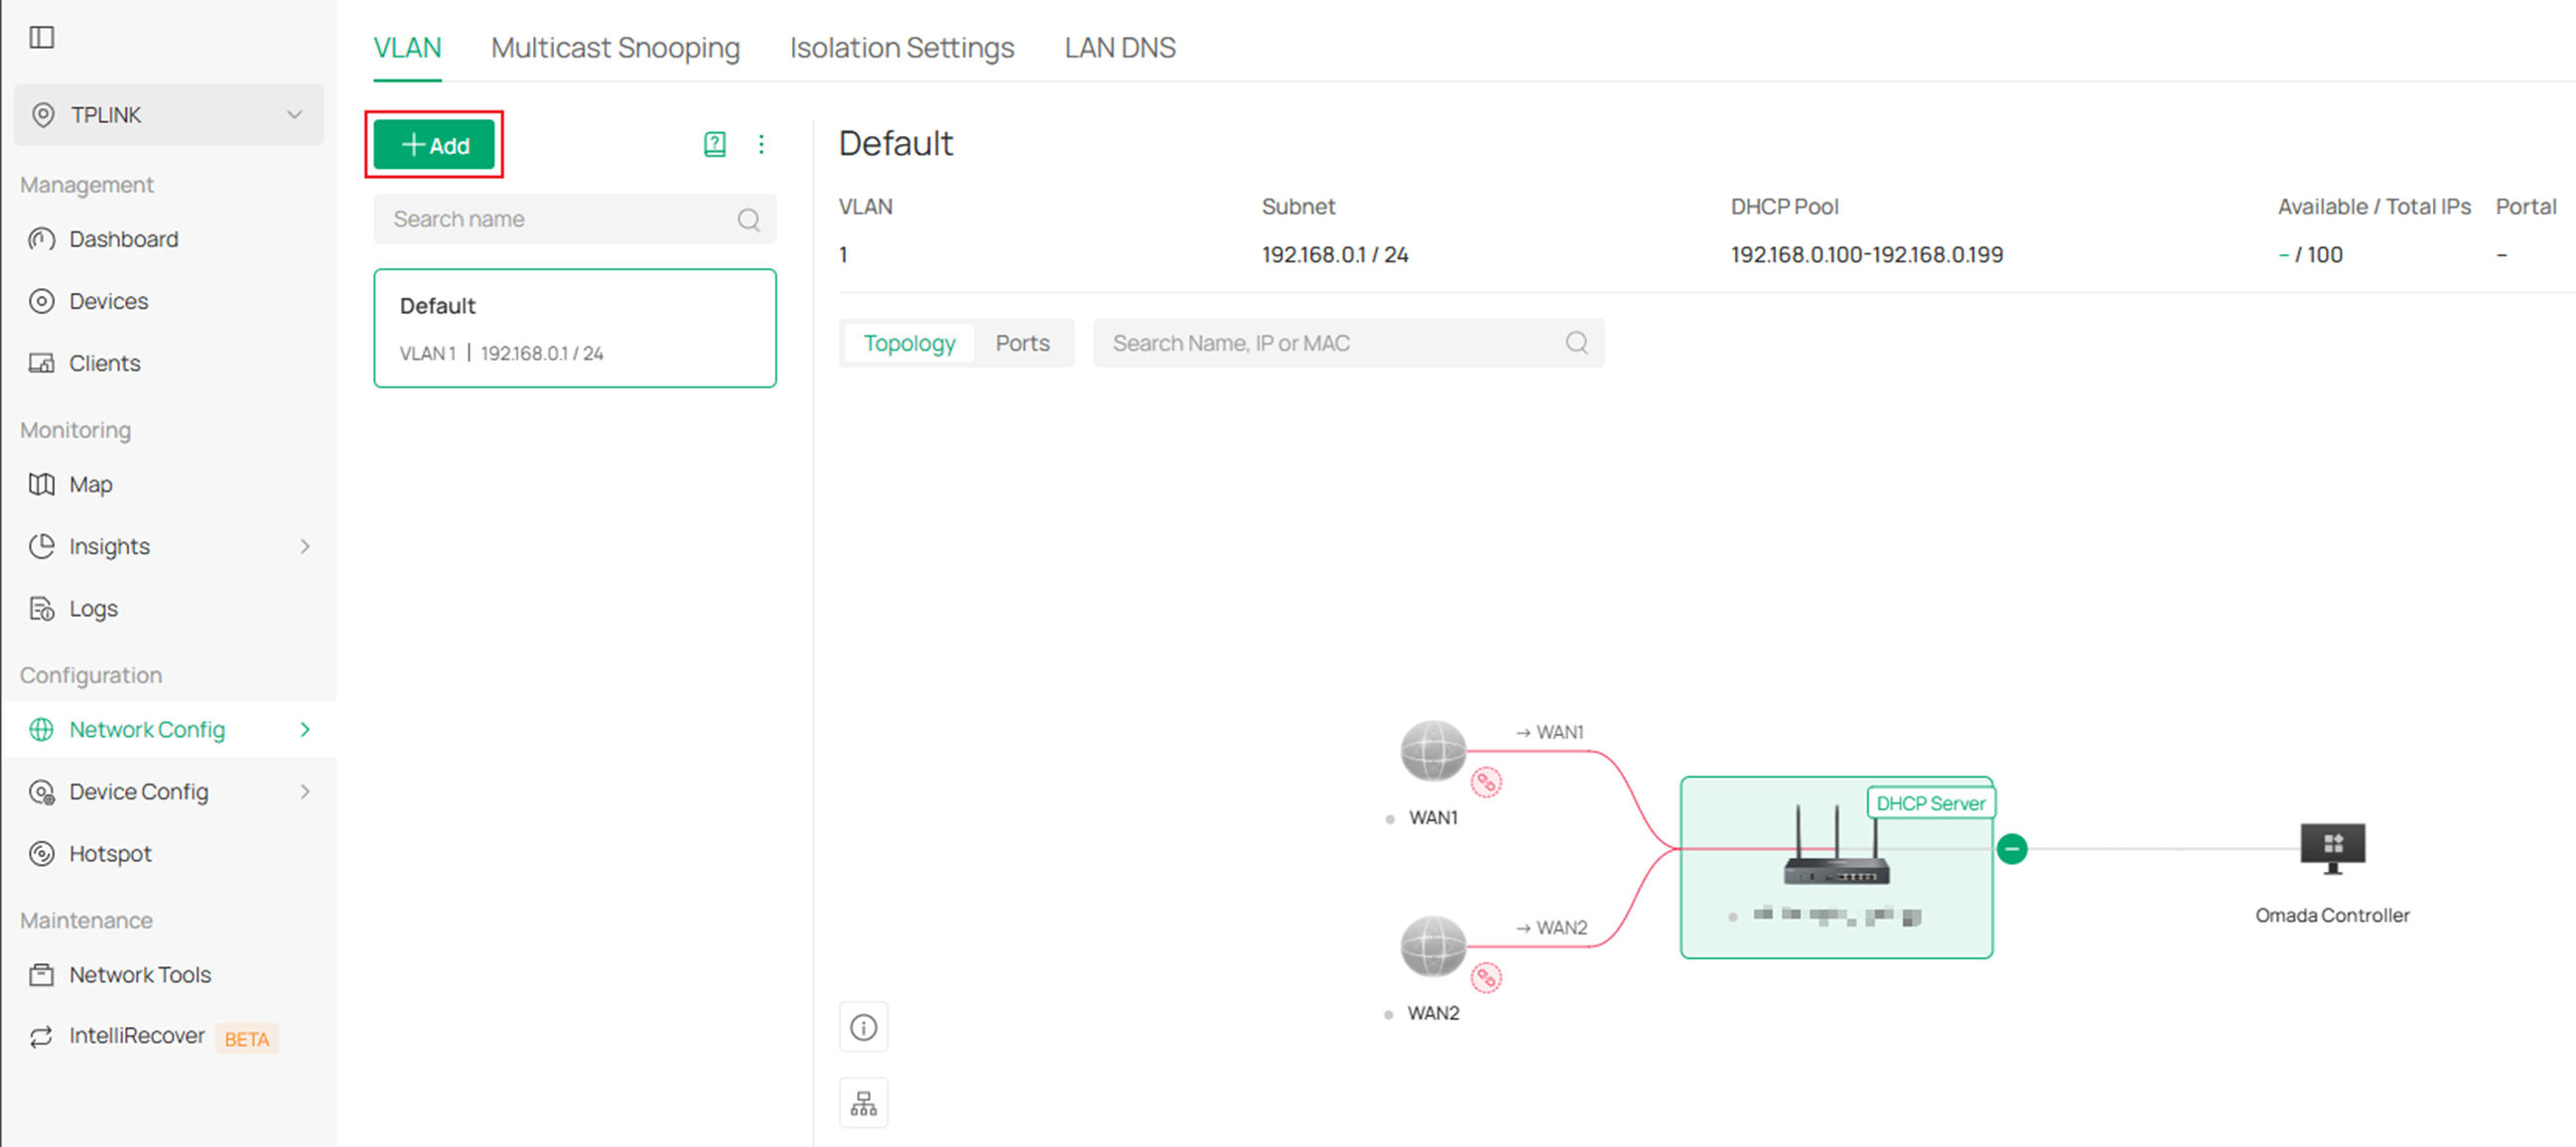This screenshot has width=2576, height=1147.
Task: Open the Map monitoring view
Action: tap(90, 484)
